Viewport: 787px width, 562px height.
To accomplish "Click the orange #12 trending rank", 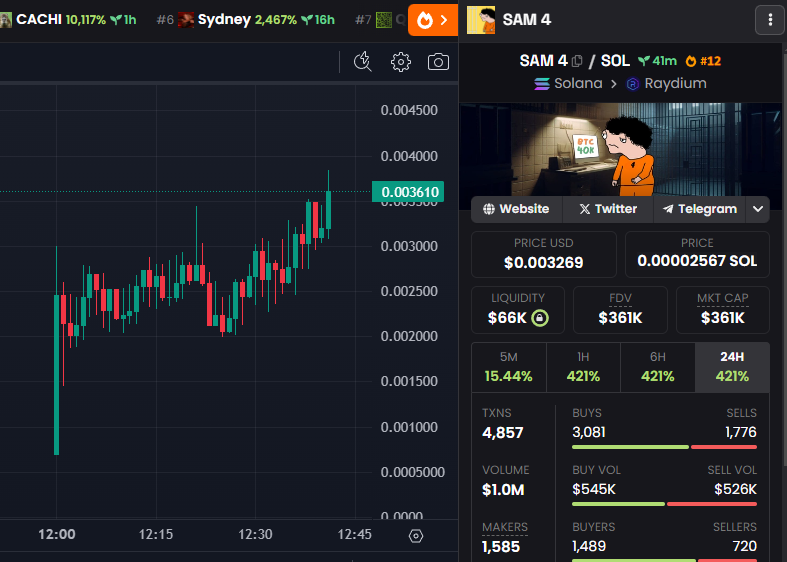I will pyautogui.click(x=703, y=61).
